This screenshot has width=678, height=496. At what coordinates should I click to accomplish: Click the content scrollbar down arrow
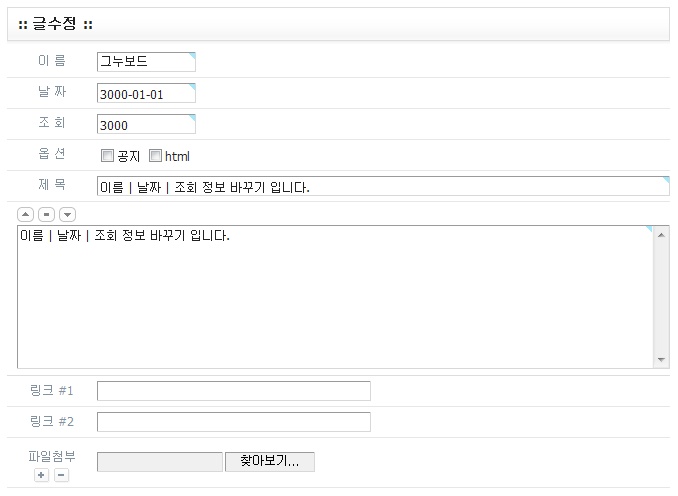[x=661, y=360]
